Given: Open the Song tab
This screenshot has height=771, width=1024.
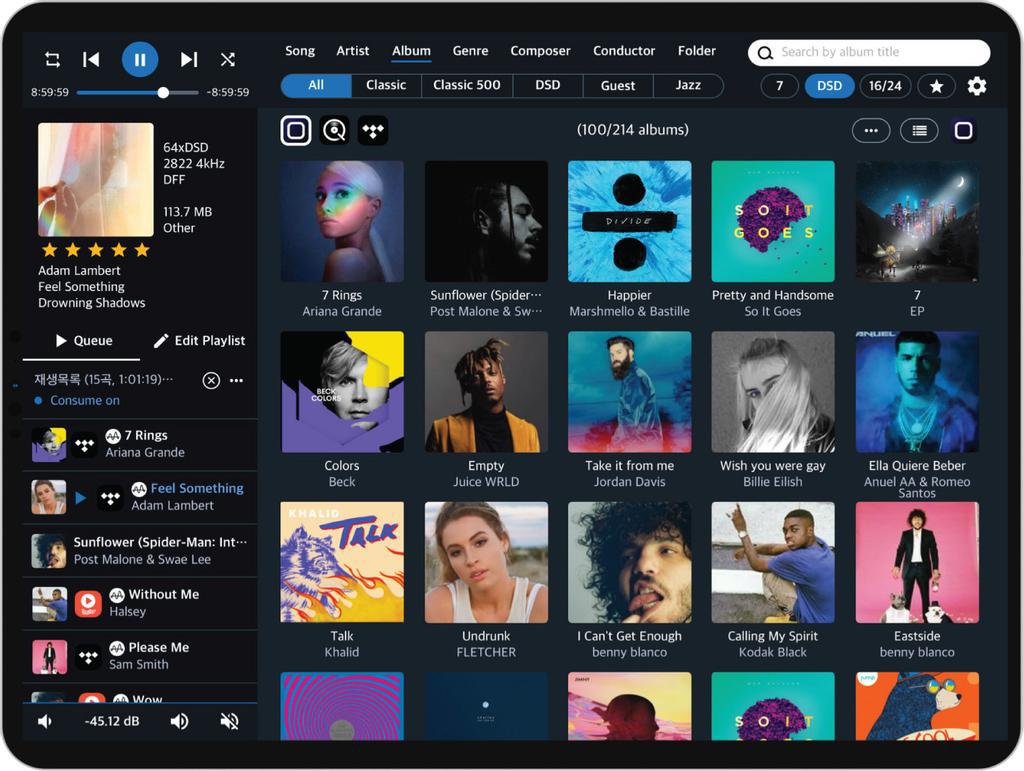Looking at the screenshot, I should (x=300, y=51).
